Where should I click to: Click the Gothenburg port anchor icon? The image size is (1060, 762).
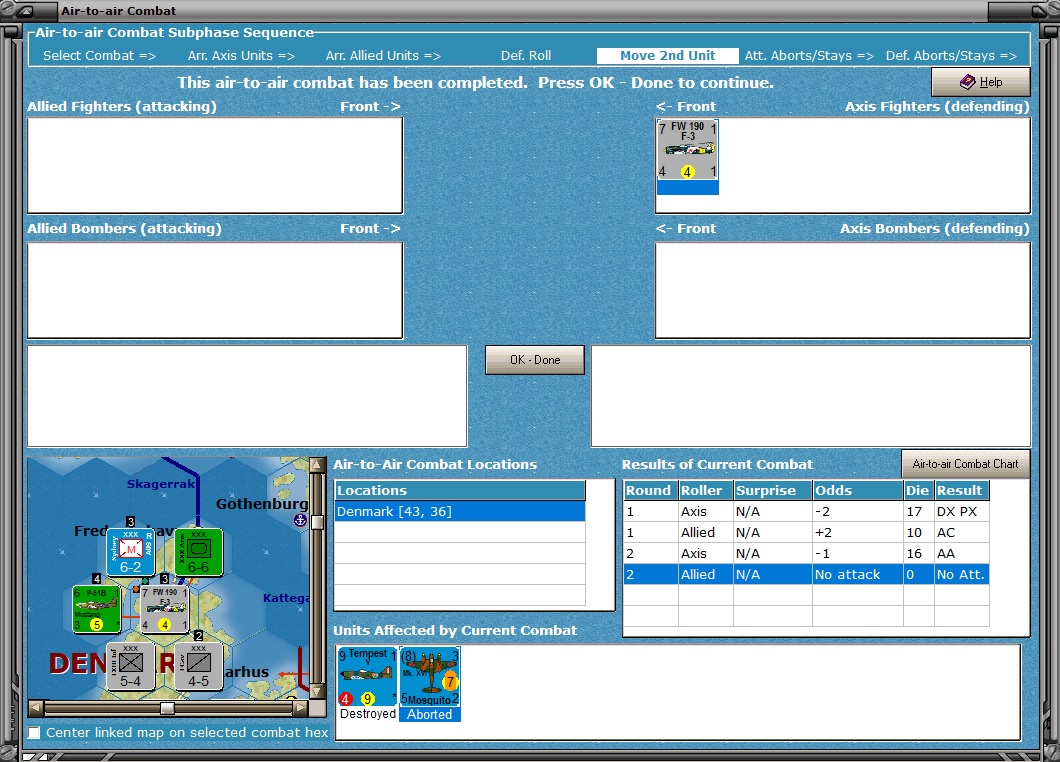tap(300, 520)
